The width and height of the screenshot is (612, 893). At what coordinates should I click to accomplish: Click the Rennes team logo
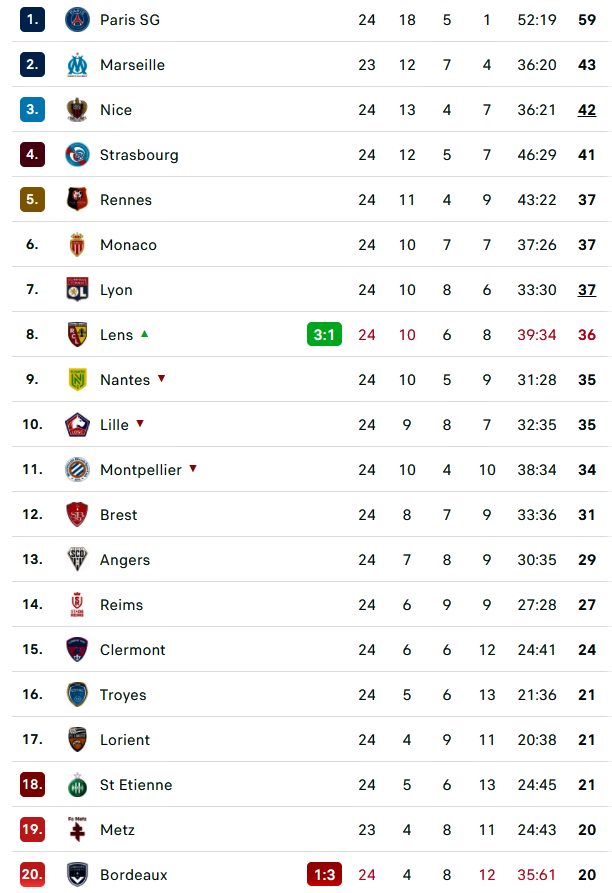click(77, 200)
